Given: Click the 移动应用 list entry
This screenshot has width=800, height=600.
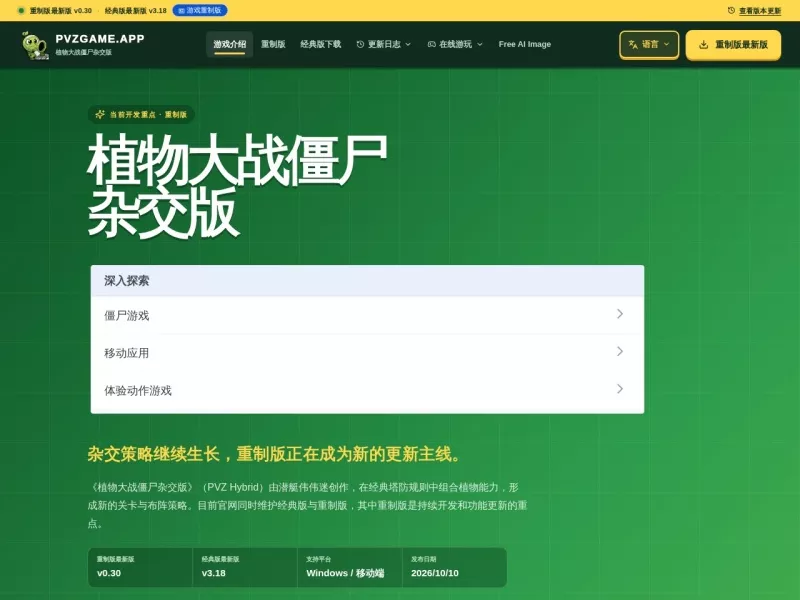Looking at the screenshot, I should tap(367, 353).
